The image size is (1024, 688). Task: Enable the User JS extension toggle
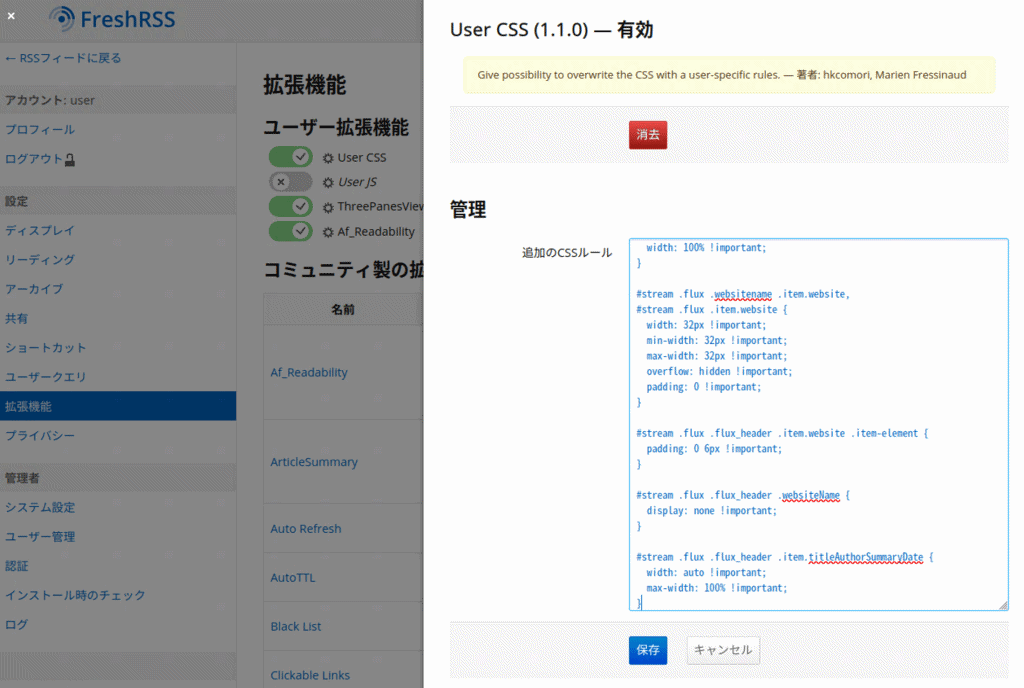[290, 182]
